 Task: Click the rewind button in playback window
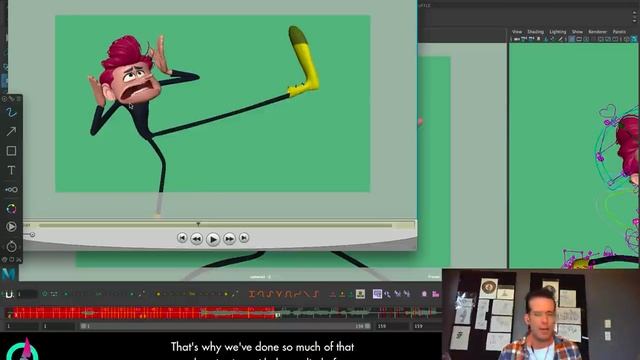(197, 238)
